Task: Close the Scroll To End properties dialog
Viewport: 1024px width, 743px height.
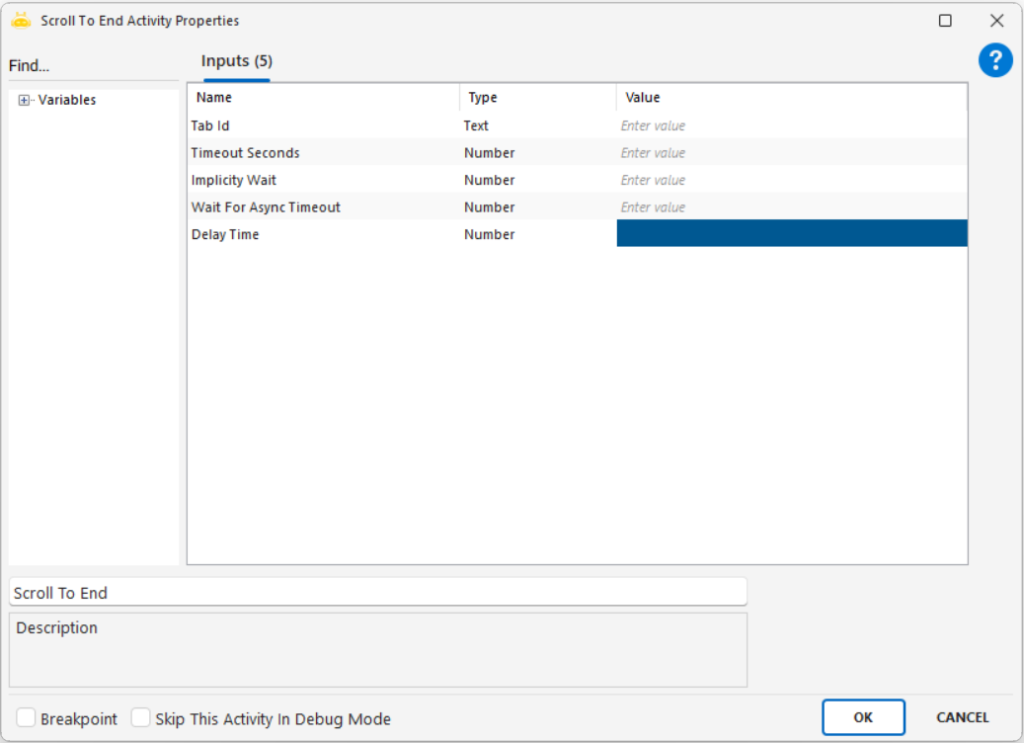Action: 996,20
